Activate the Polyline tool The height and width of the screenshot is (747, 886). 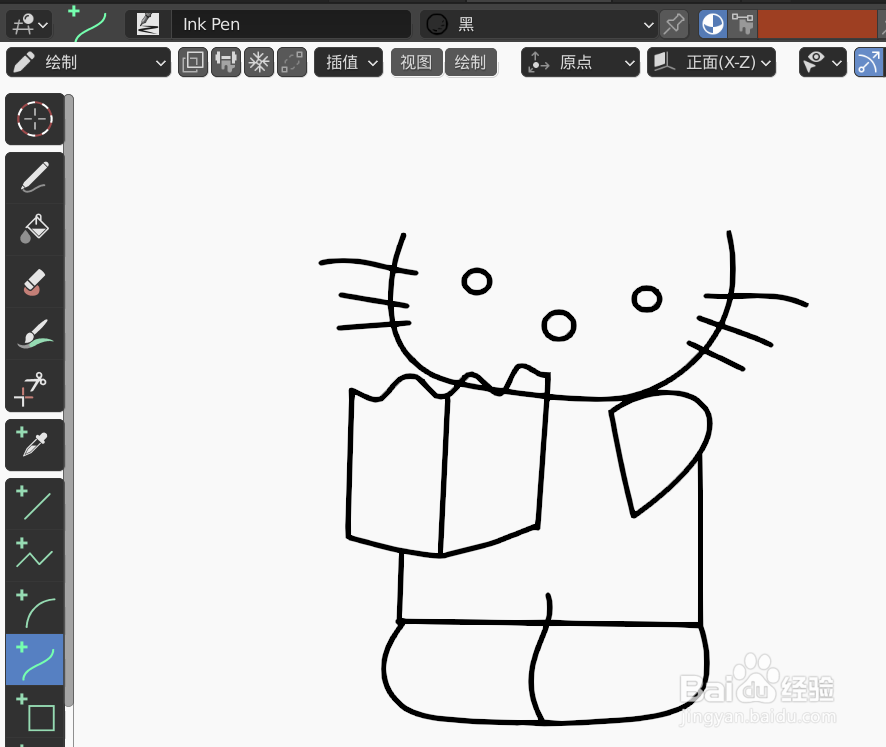pos(34,555)
